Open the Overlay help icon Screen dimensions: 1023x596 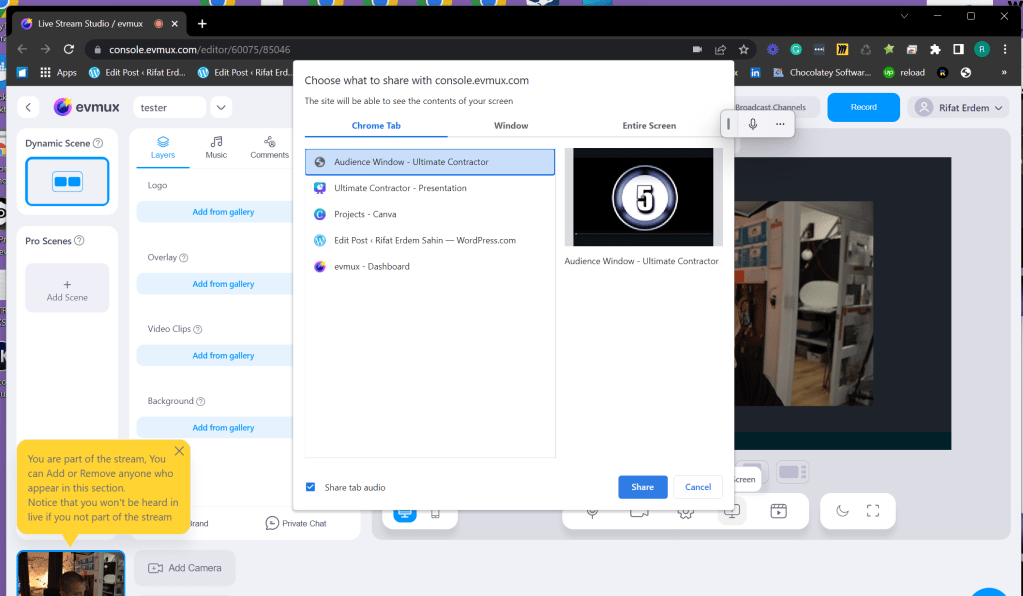click(x=183, y=258)
